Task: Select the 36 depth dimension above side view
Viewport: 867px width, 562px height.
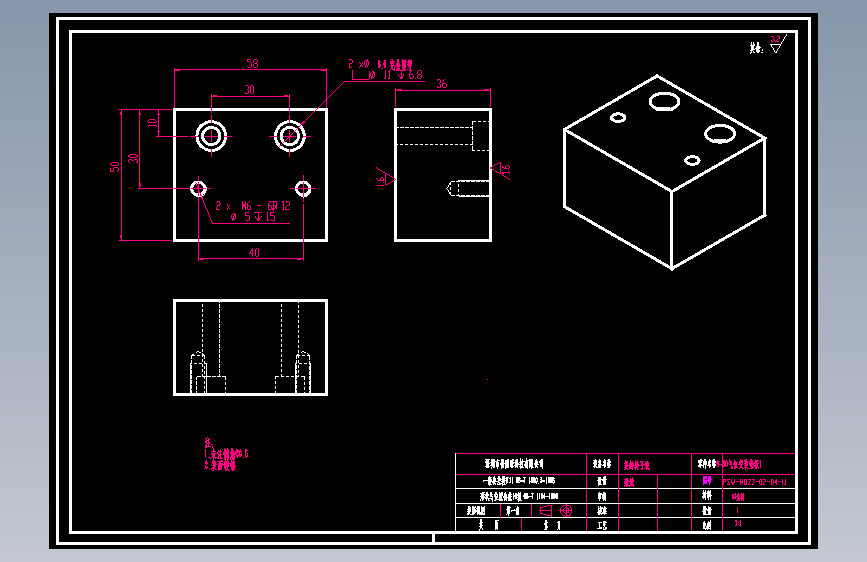Action: 441,84
